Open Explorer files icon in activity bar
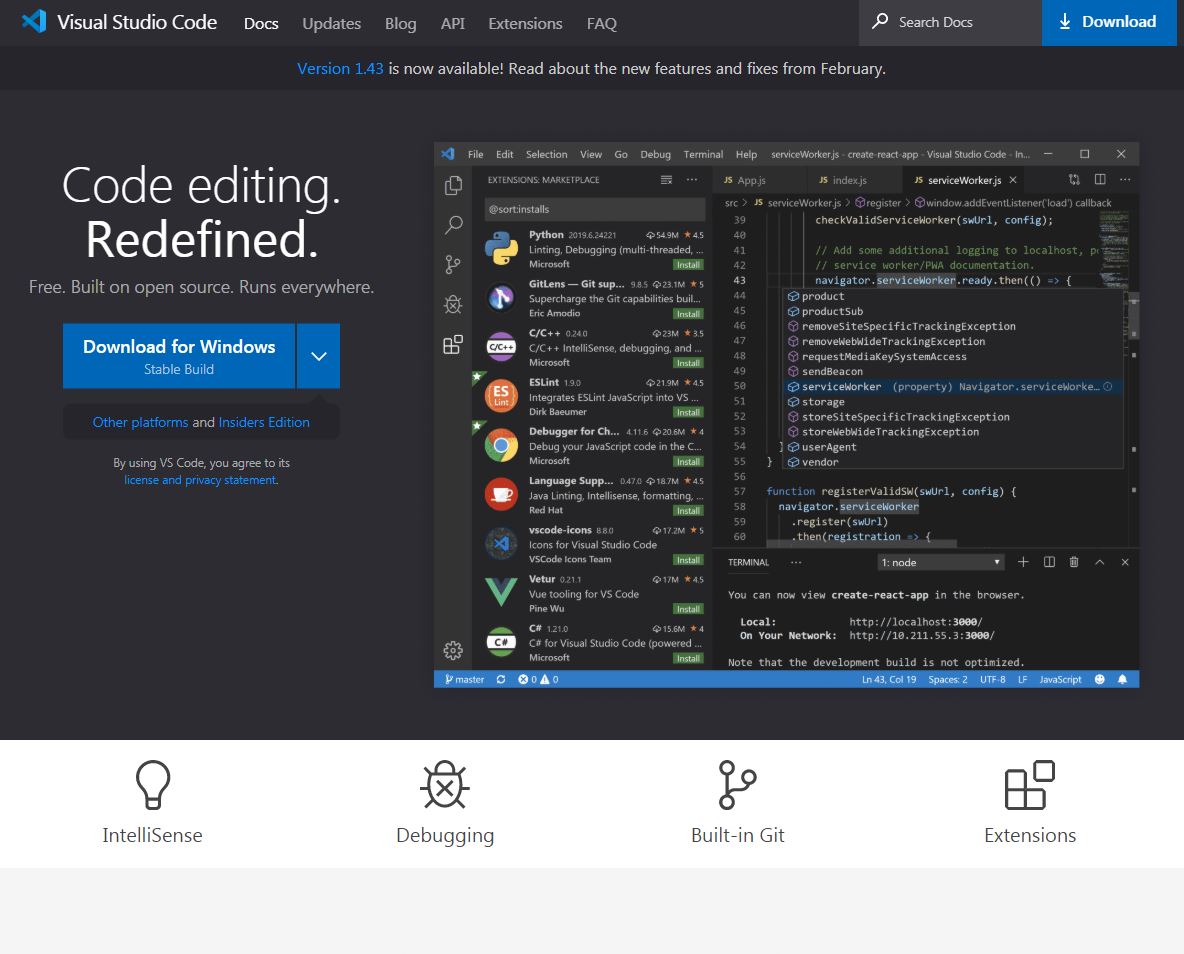This screenshot has height=954, width=1184. [x=453, y=185]
